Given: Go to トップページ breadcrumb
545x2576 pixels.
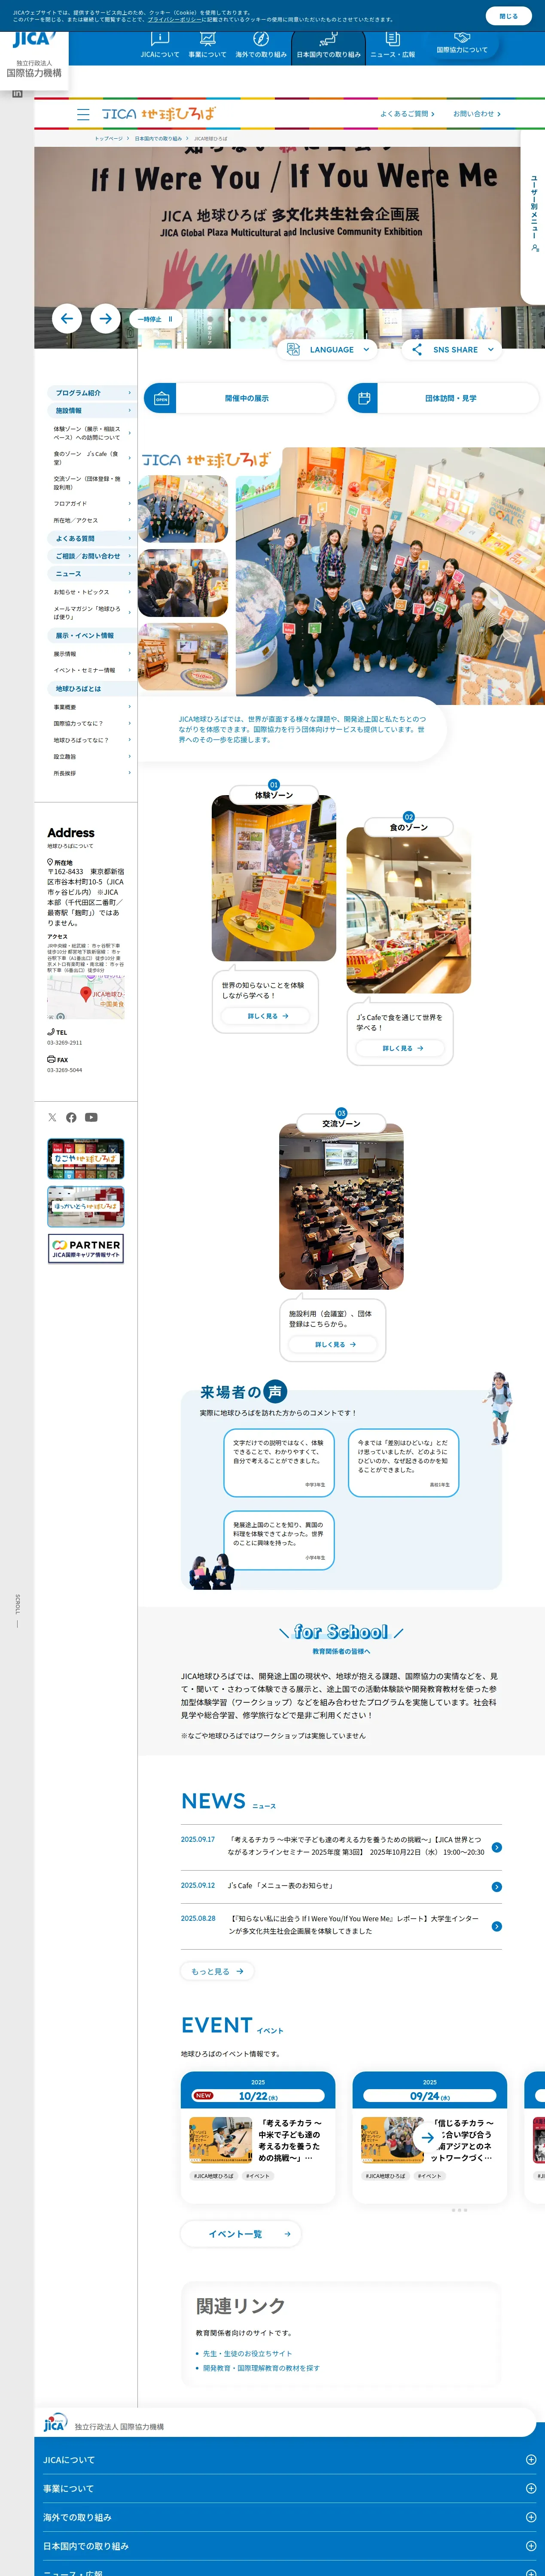Looking at the screenshot, I should pos(109,139).
